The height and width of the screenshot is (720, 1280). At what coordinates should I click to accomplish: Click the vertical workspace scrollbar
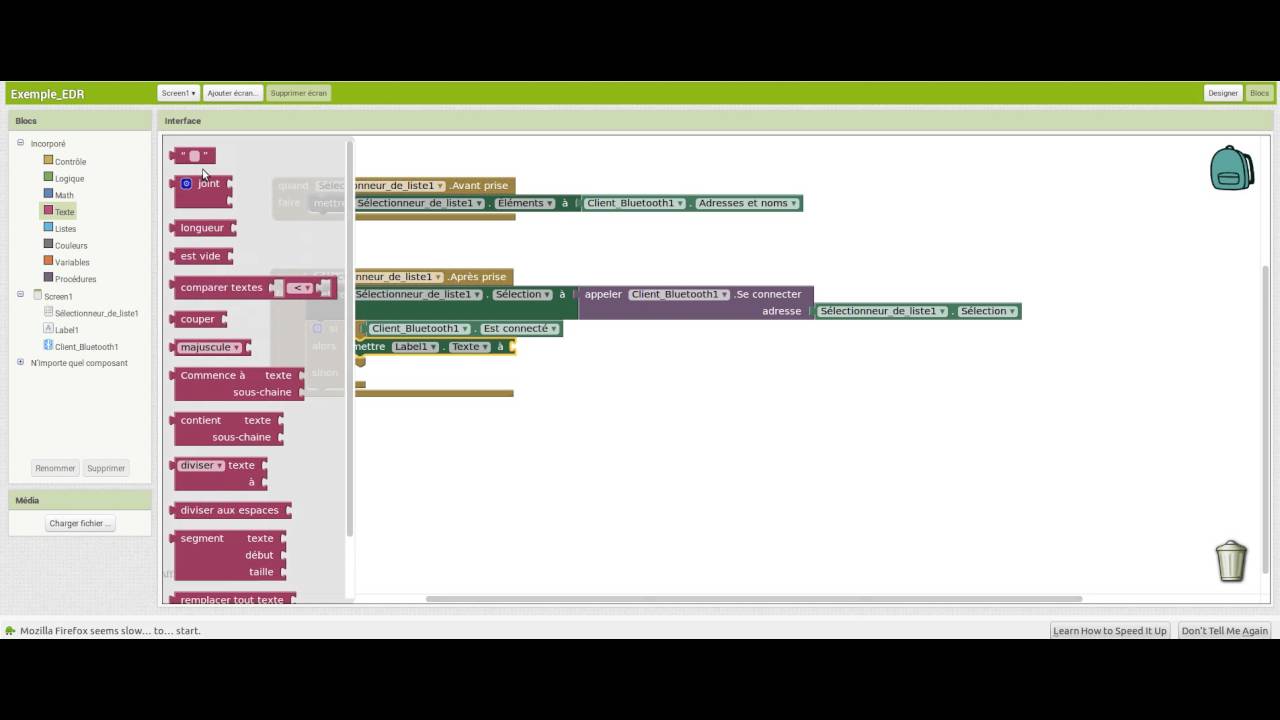pos(1267,420)
